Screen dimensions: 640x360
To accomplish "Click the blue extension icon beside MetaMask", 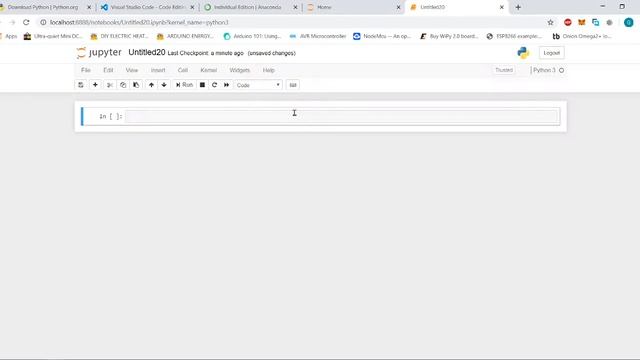I will [x=596, y=22].
